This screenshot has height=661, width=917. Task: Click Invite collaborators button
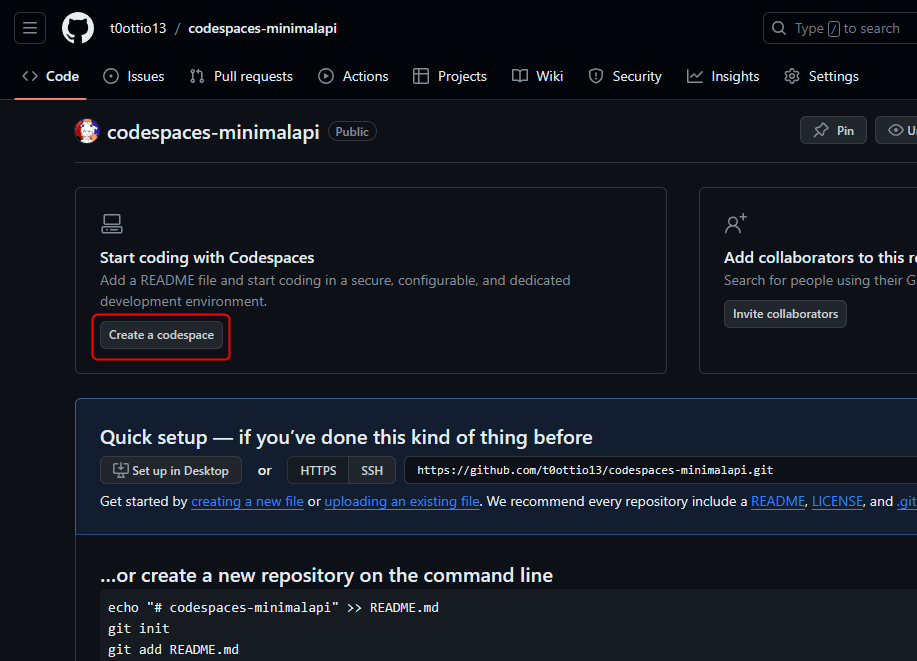[x=785, y=314]
